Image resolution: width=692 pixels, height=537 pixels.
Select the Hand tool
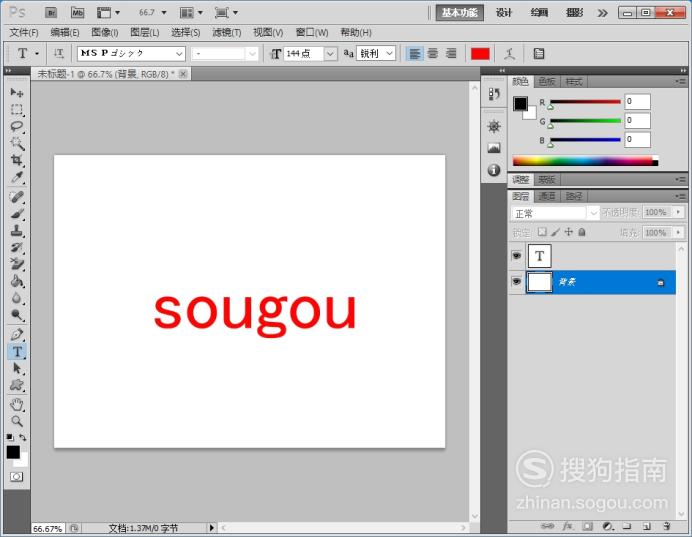(x=17, y=404)
